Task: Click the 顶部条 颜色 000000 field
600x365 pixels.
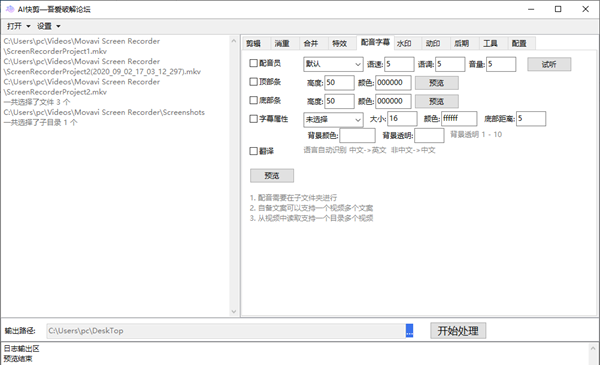Action: [x=393, y=83]
